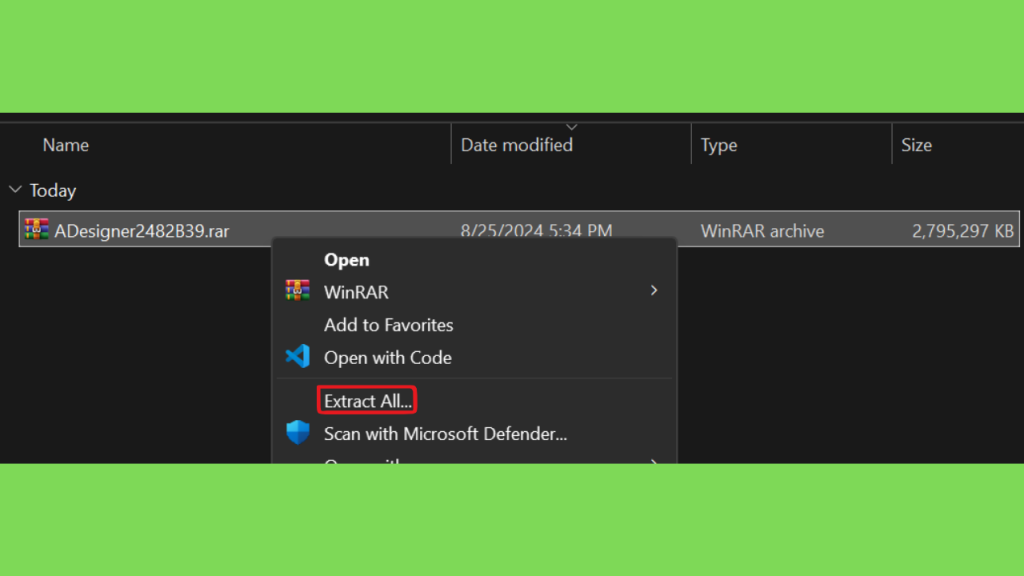Viewport: 1024px width, 576px height.
Task: Click the Microsoft Defender shield icon
Action: point(298,432)
